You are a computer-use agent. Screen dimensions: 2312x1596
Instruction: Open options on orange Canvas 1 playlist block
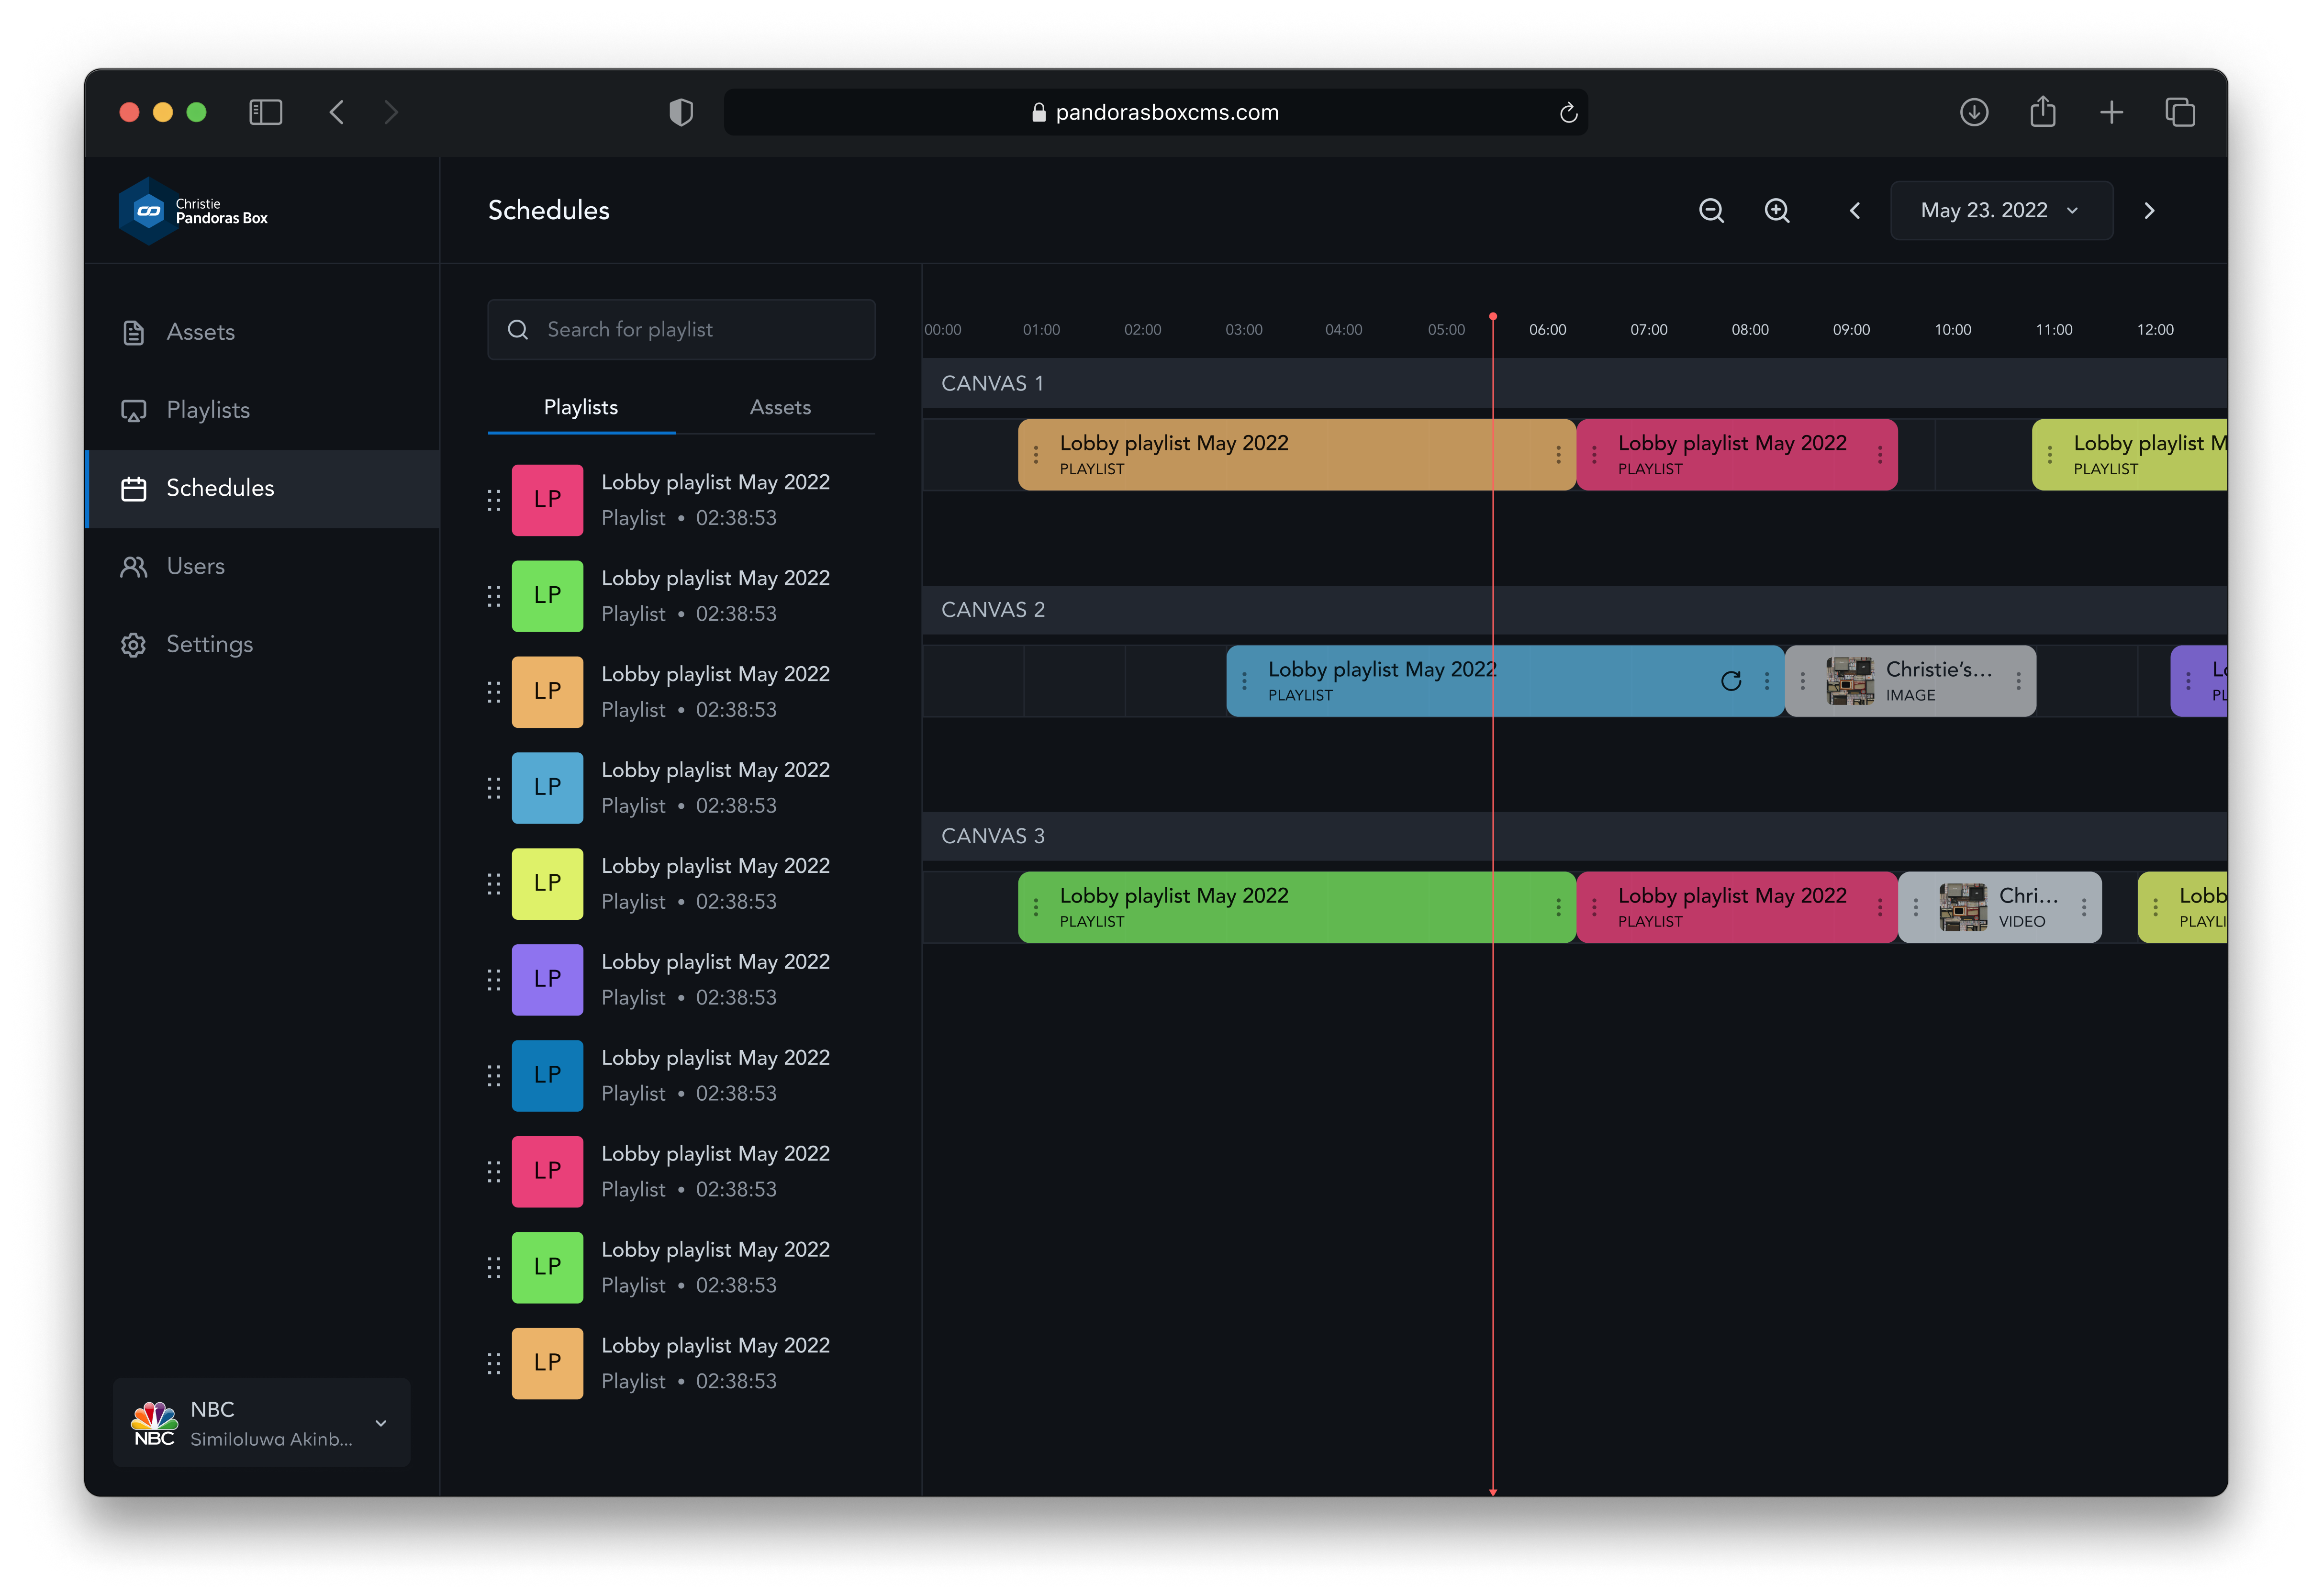tap(1558, 455)
